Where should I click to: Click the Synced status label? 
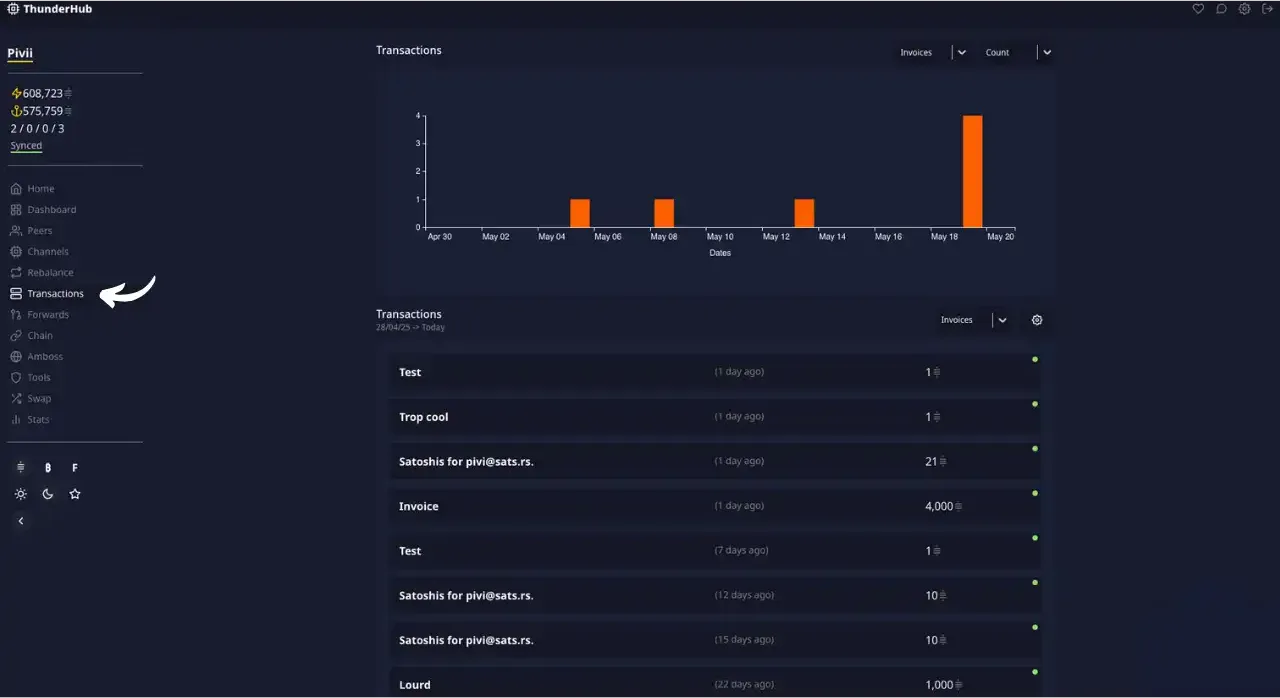[x=26, y=146]
